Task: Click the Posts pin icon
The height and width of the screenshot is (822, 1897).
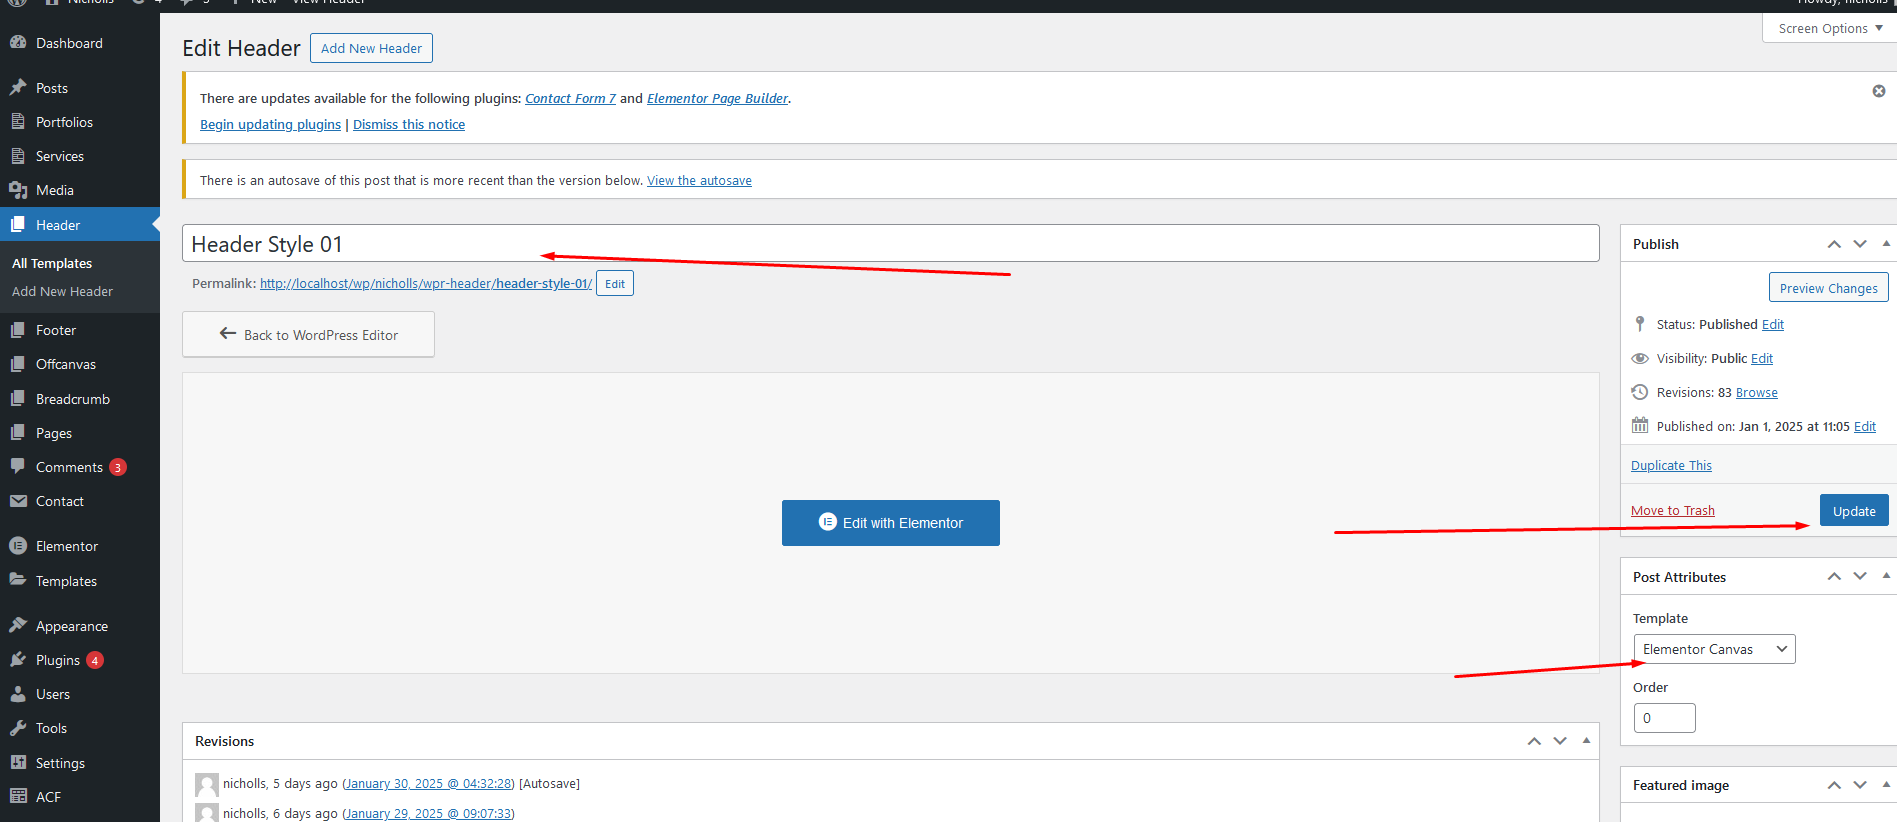Action: point(18,88)
